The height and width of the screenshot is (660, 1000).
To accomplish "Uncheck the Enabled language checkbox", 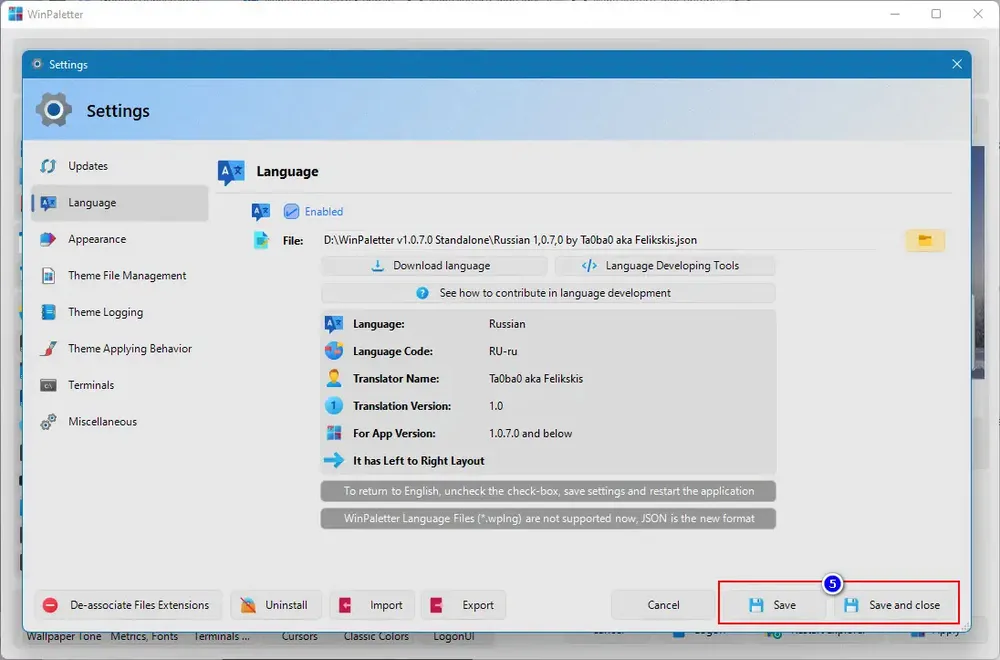I will tap(291, 212).
